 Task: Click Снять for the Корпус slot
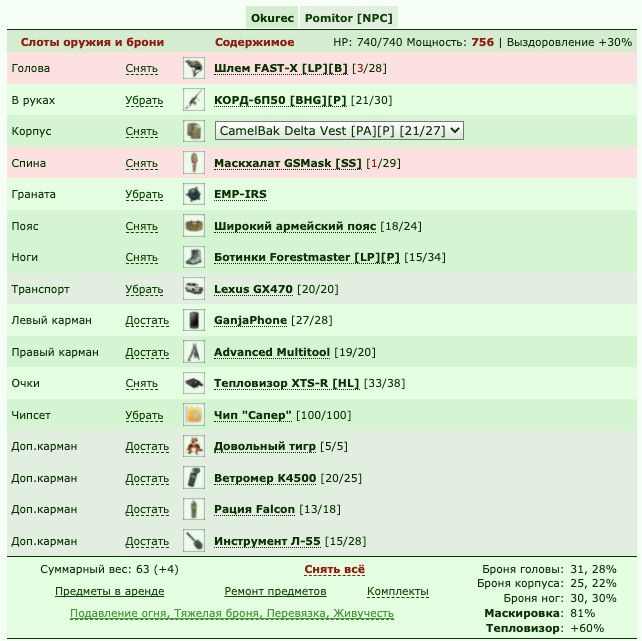(142, 132)
